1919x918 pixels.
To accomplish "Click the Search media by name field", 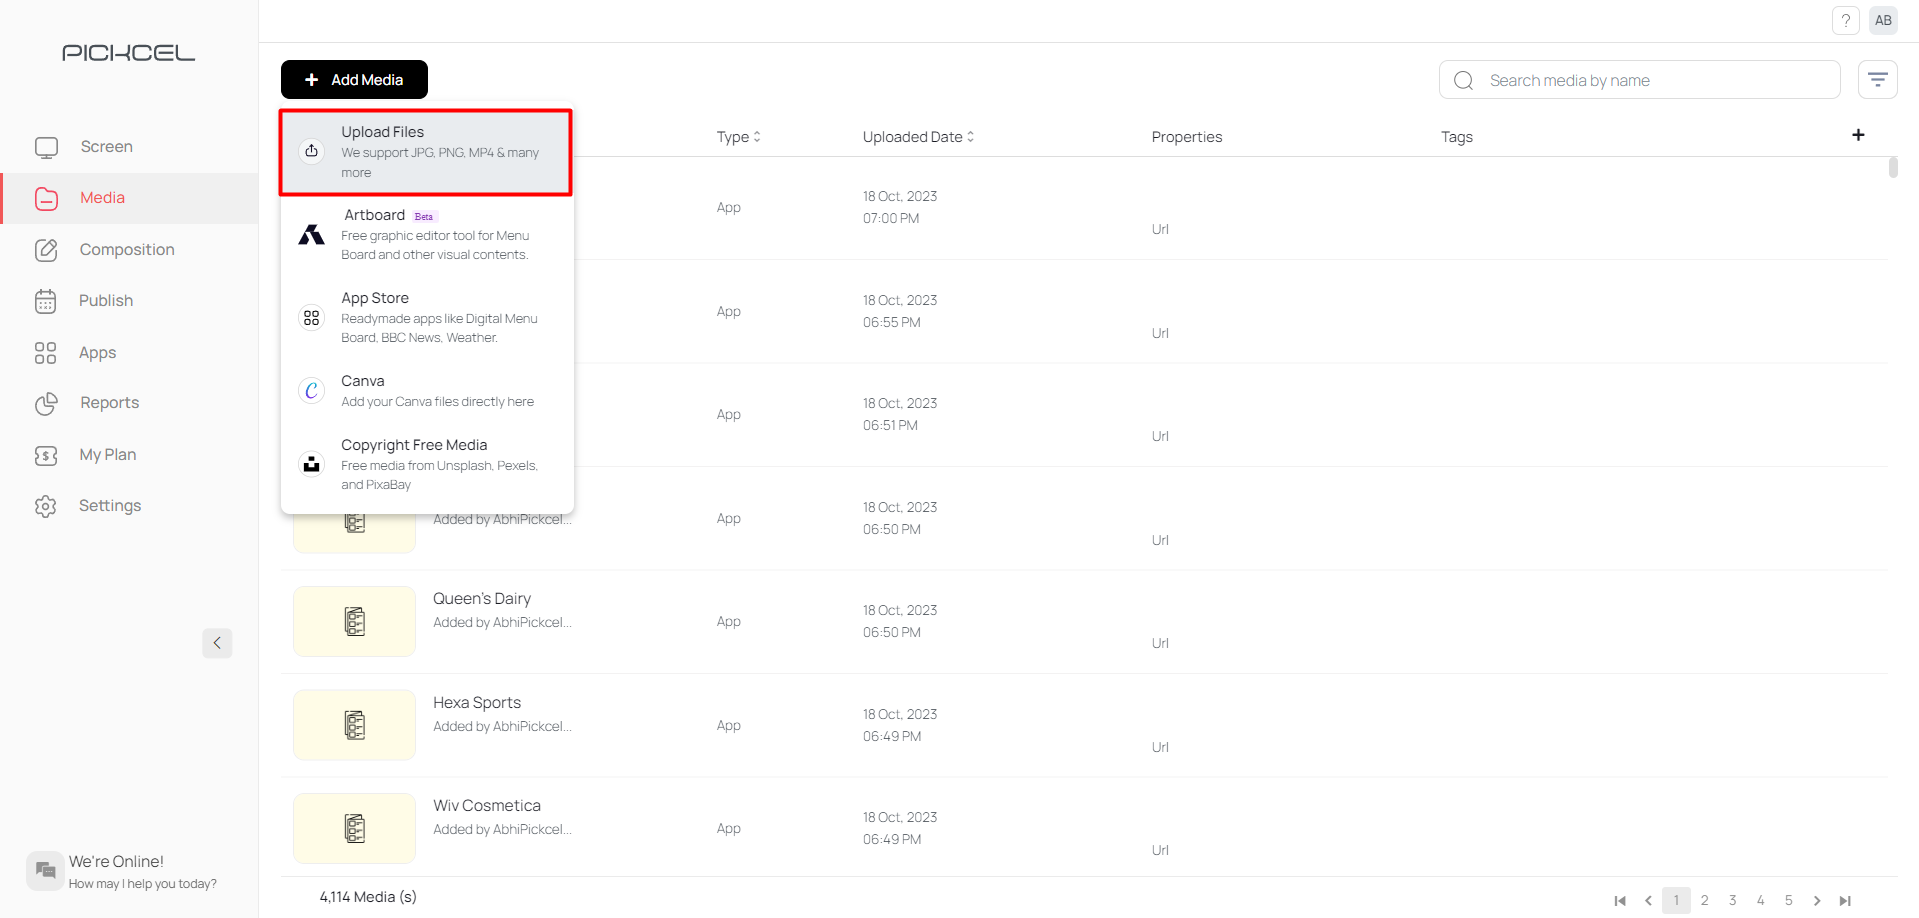I will coord(1640,80).
